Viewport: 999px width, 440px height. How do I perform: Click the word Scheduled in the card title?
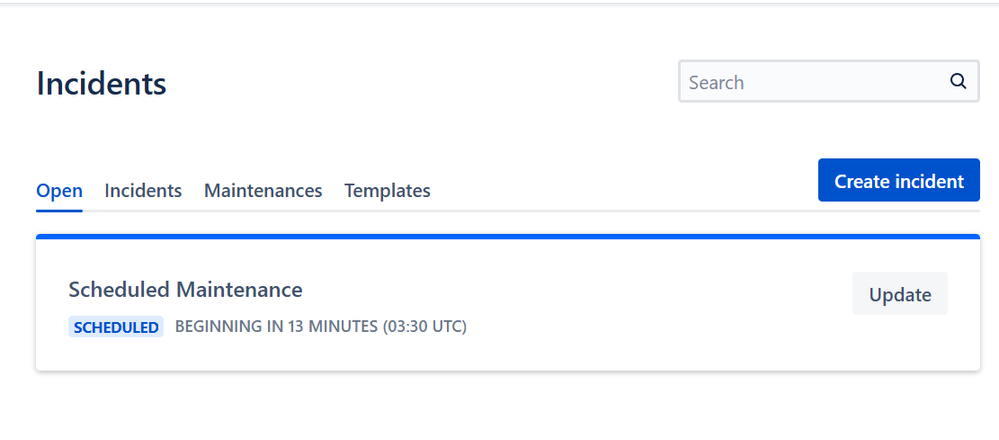(x=119, y=290)
